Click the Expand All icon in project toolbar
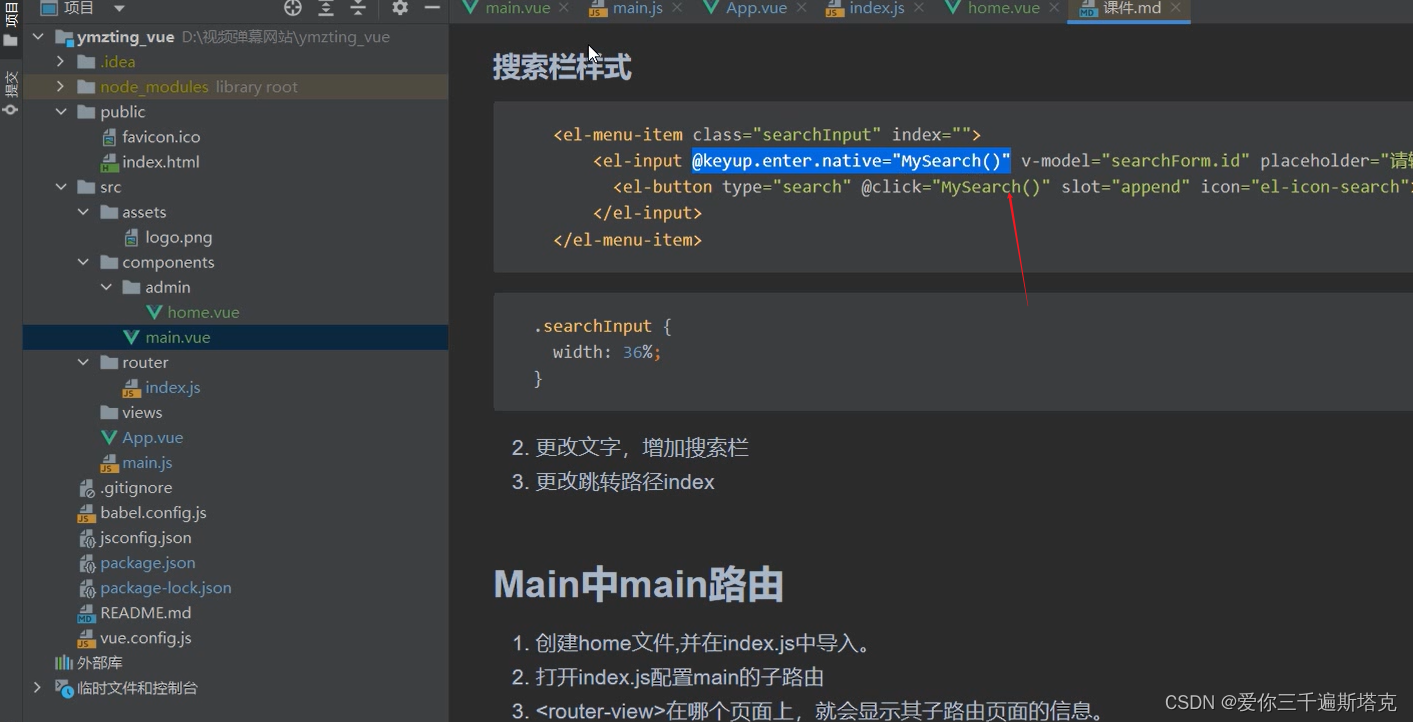 325,8
